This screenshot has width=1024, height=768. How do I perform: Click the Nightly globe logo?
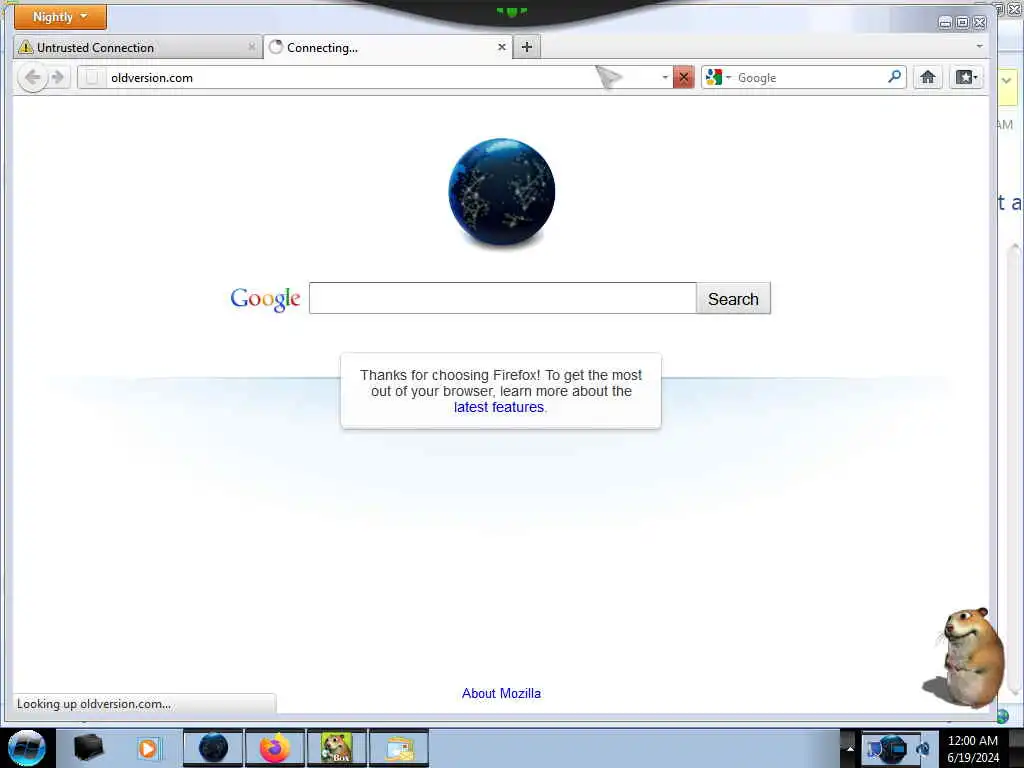point(502,192)
